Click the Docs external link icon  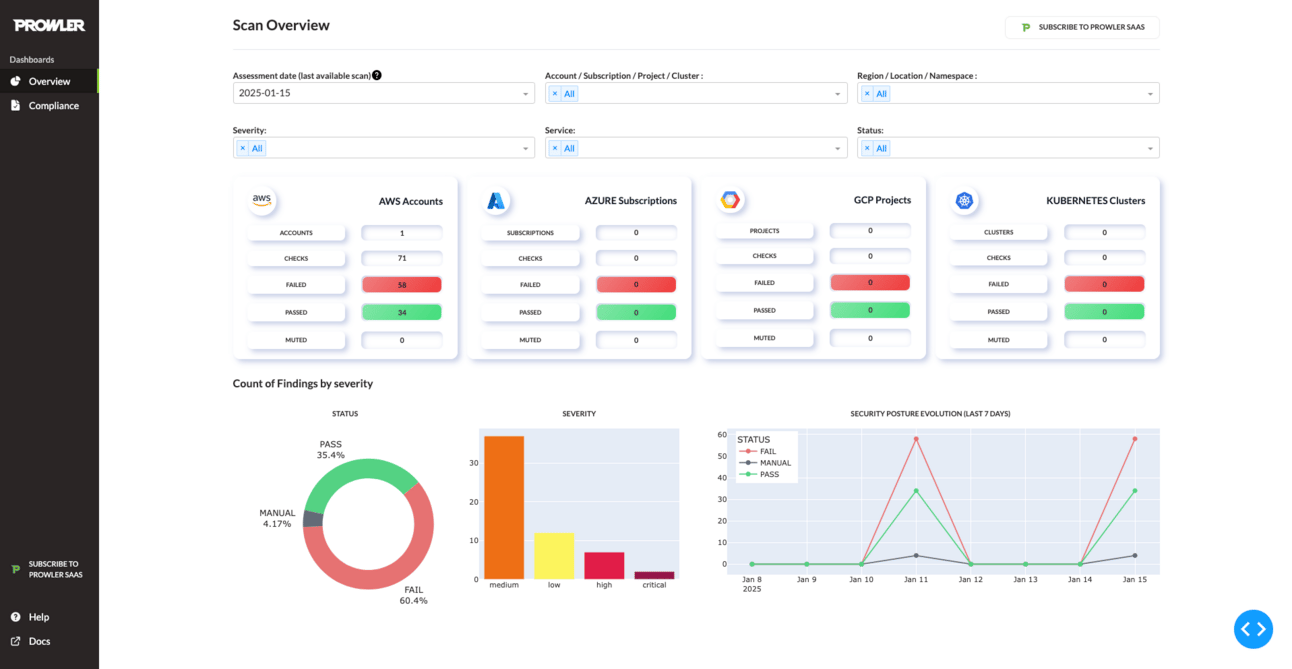(x=16, y=641)
